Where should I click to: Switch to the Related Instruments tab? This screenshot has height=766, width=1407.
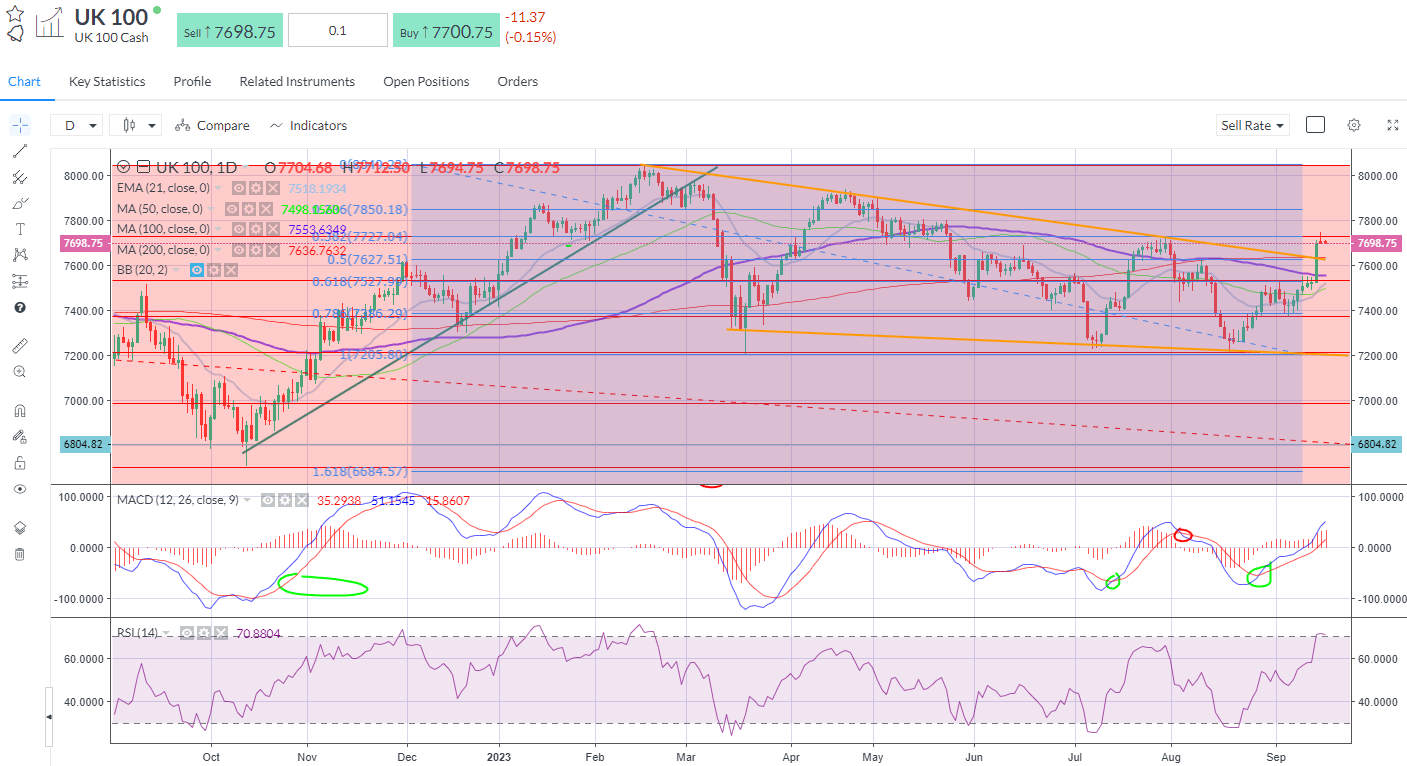coord(297,81)
